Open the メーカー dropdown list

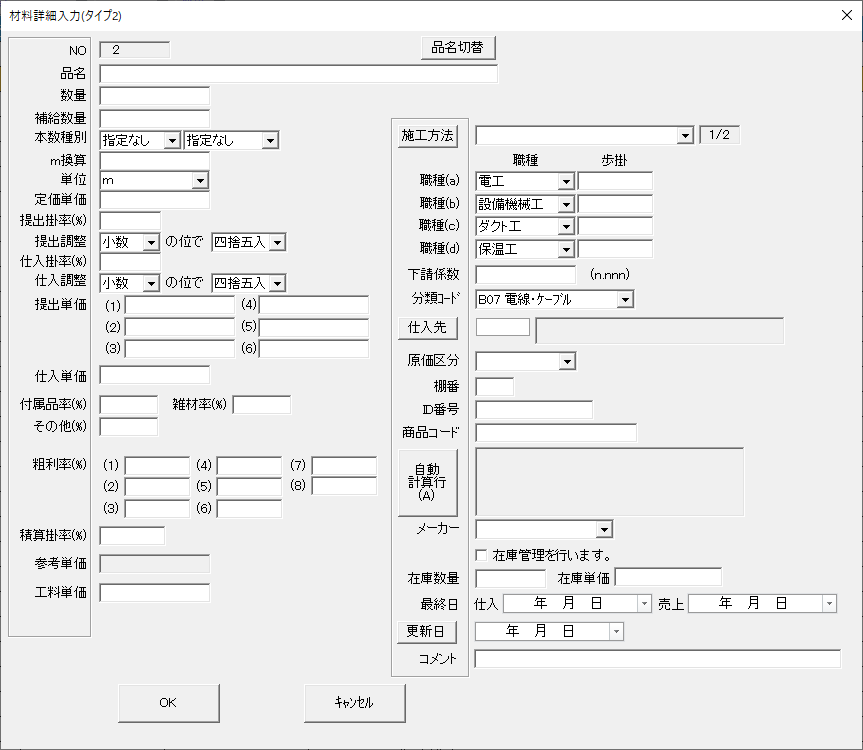pyautogui.click(x=604, y=530)
